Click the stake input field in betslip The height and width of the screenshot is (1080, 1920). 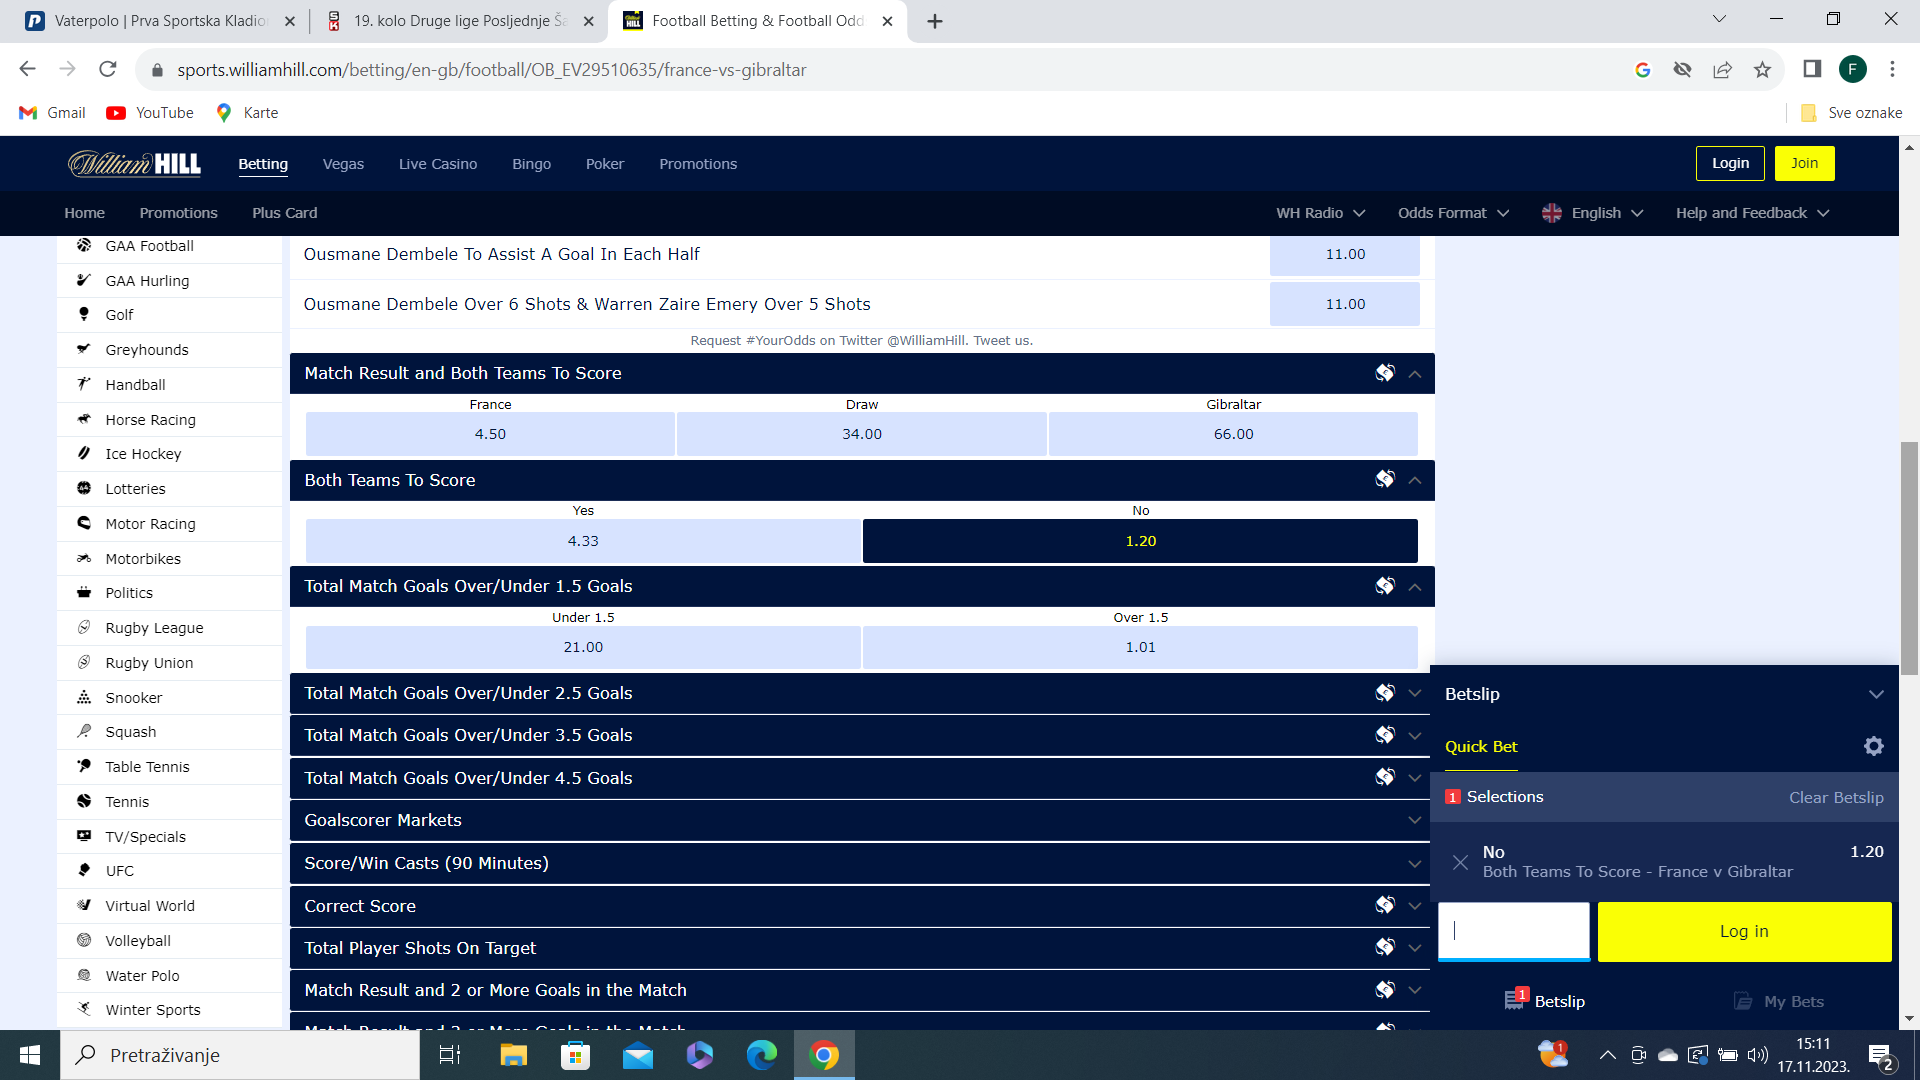pyautogui.click(x=1513, y=931)
